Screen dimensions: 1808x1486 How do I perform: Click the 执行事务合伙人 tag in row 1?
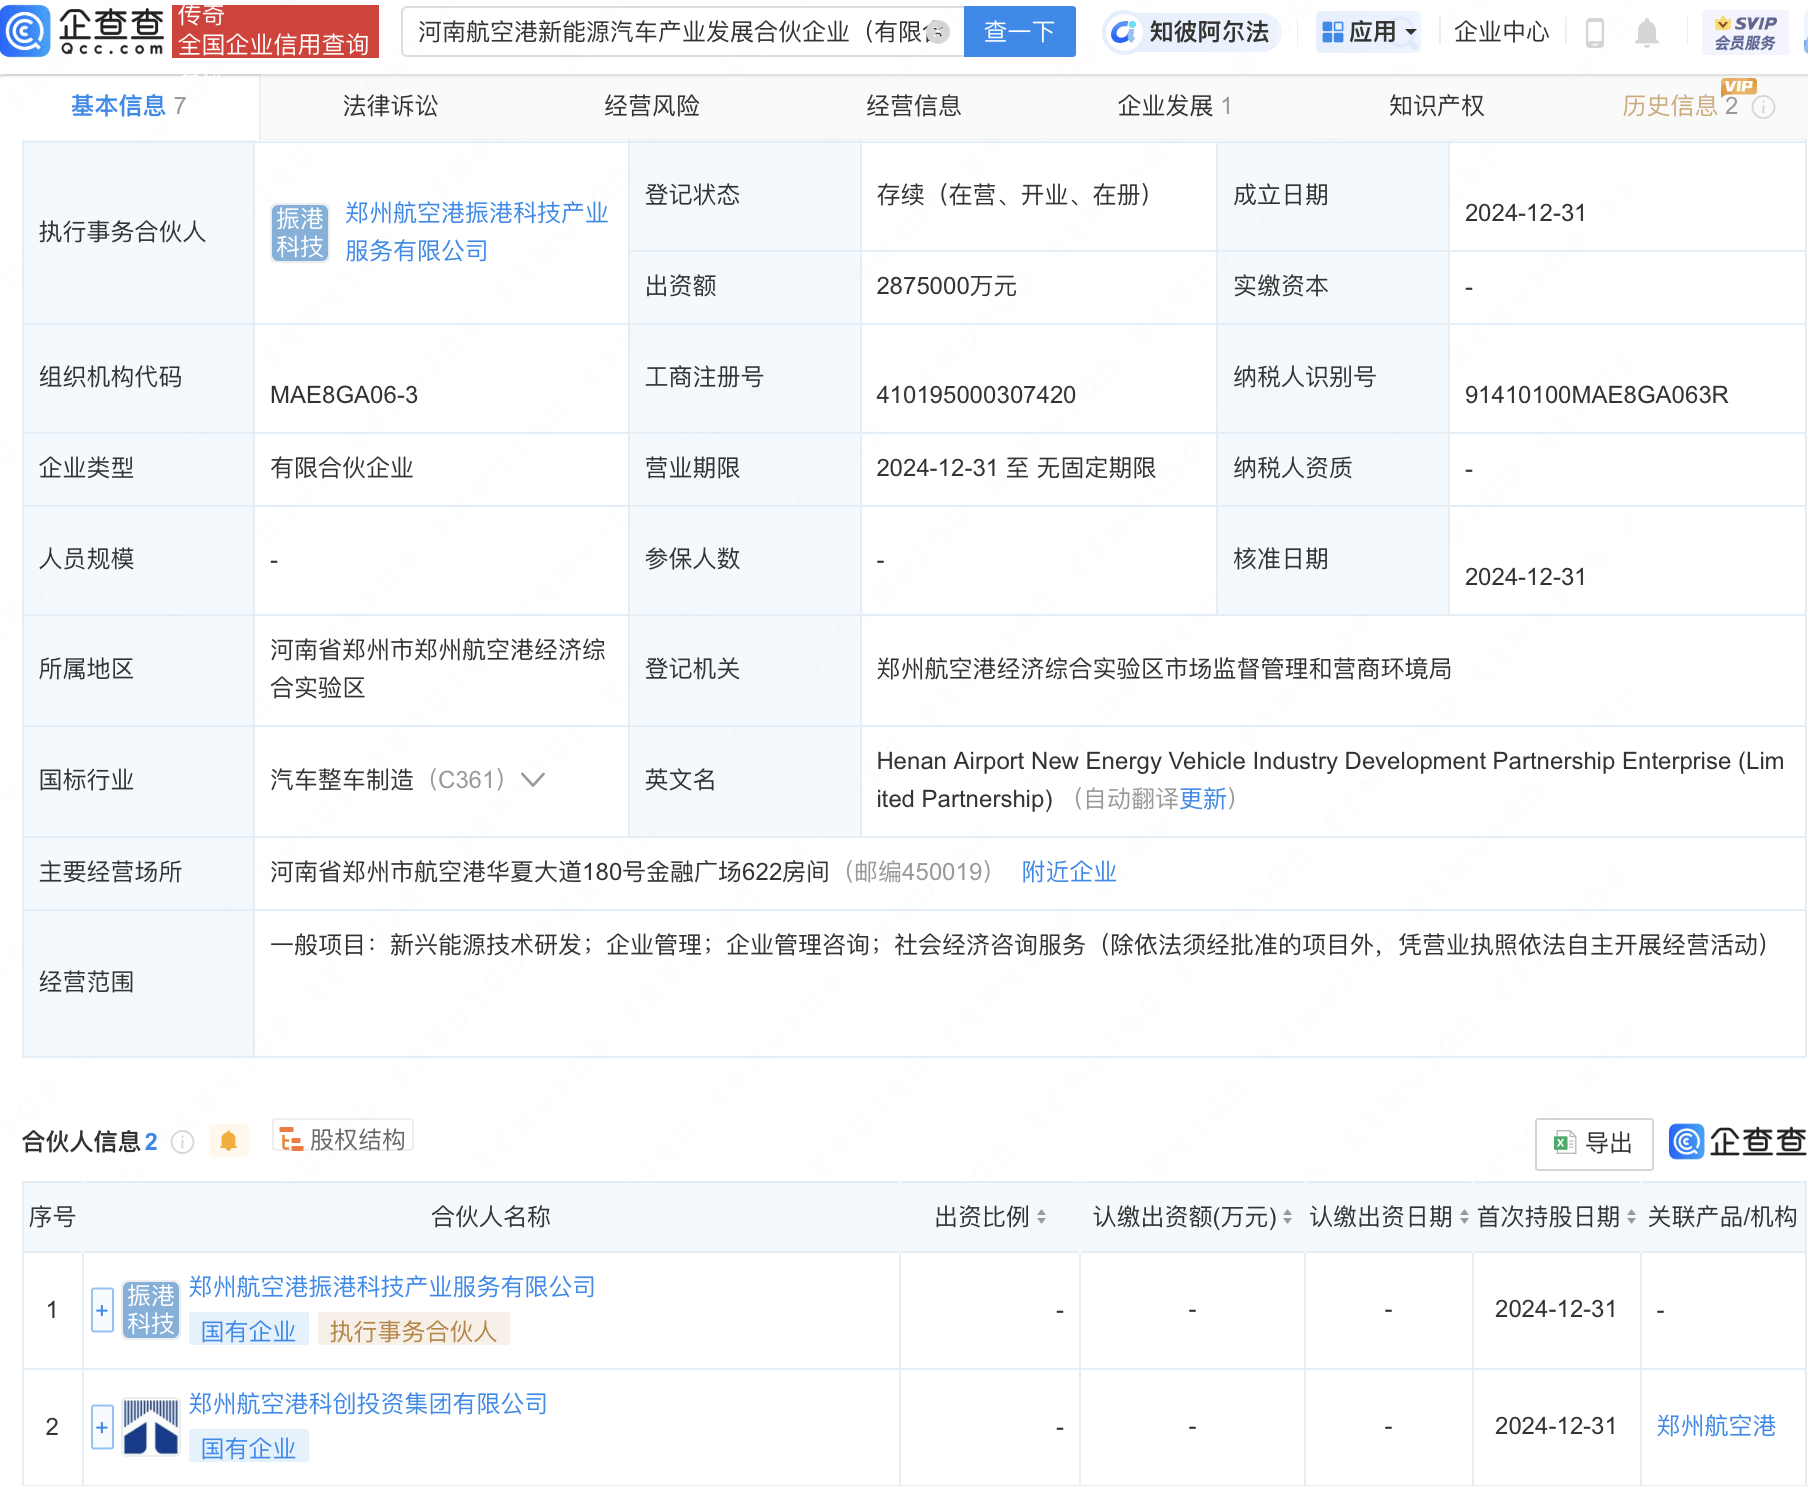point(413,1331)
